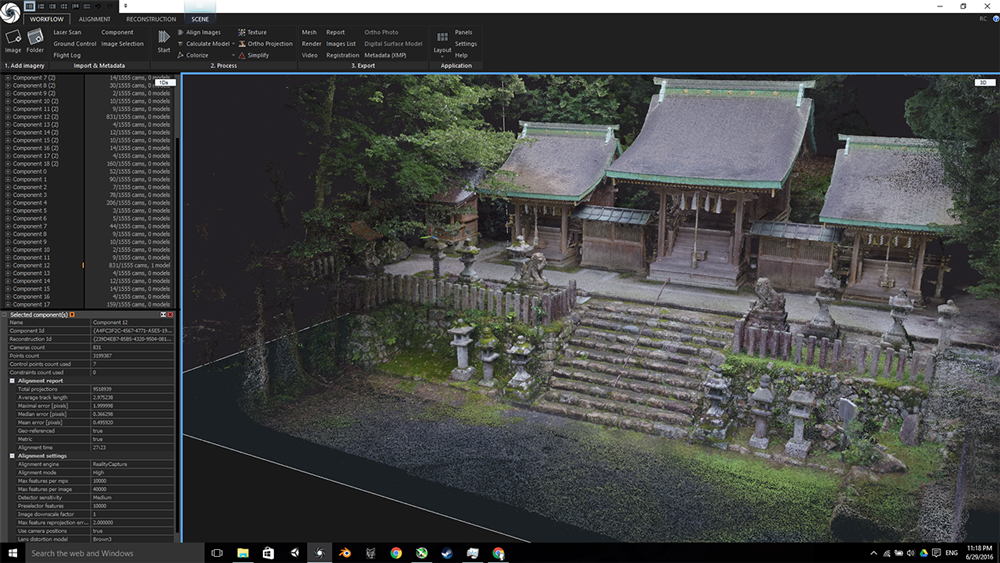Click the Align Images tool
The height and width of the screenshot is (563, 1000).
[x=203, y=32]
